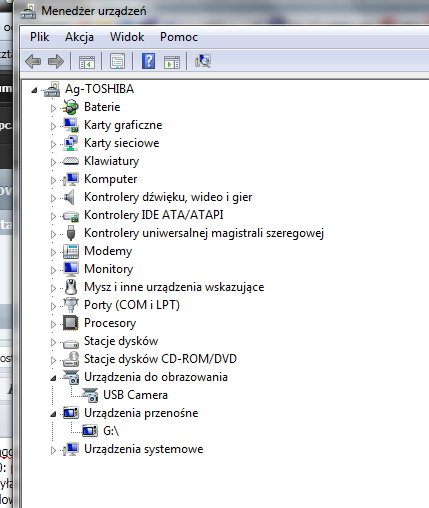Expand Stacje dysków CD-ROM/DVD category
The height and width of the screenshot is (508, 429).
coord(53,360)
